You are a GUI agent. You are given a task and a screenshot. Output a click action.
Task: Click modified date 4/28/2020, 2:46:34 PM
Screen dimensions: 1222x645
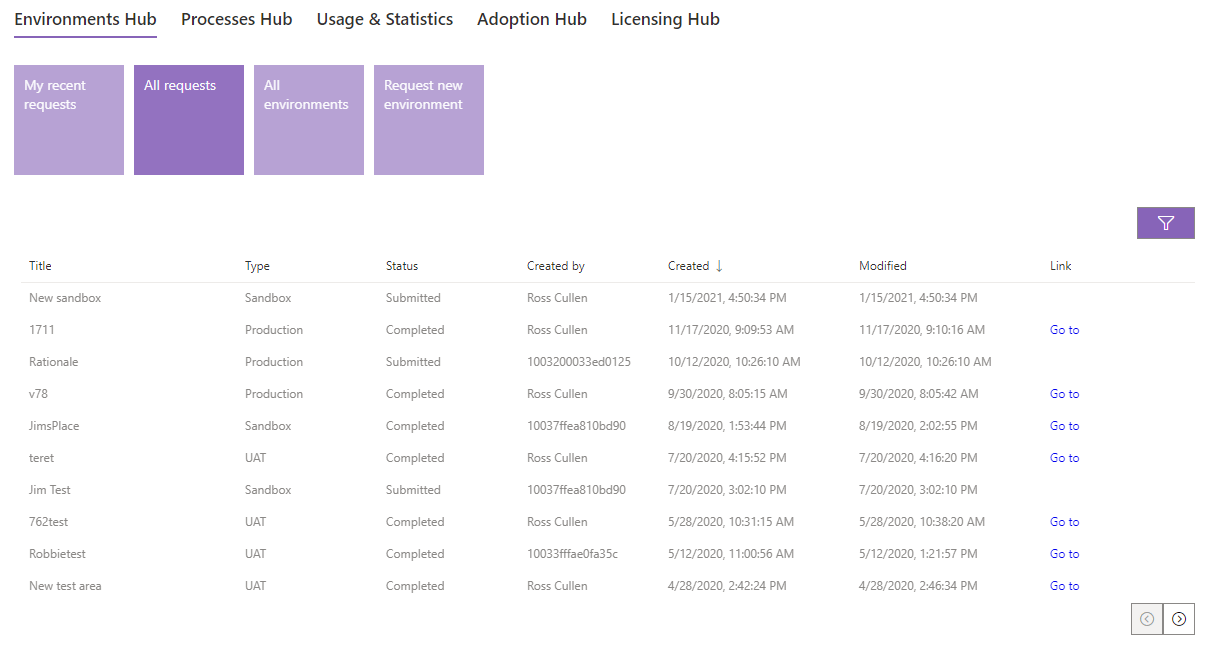[918, 586]
